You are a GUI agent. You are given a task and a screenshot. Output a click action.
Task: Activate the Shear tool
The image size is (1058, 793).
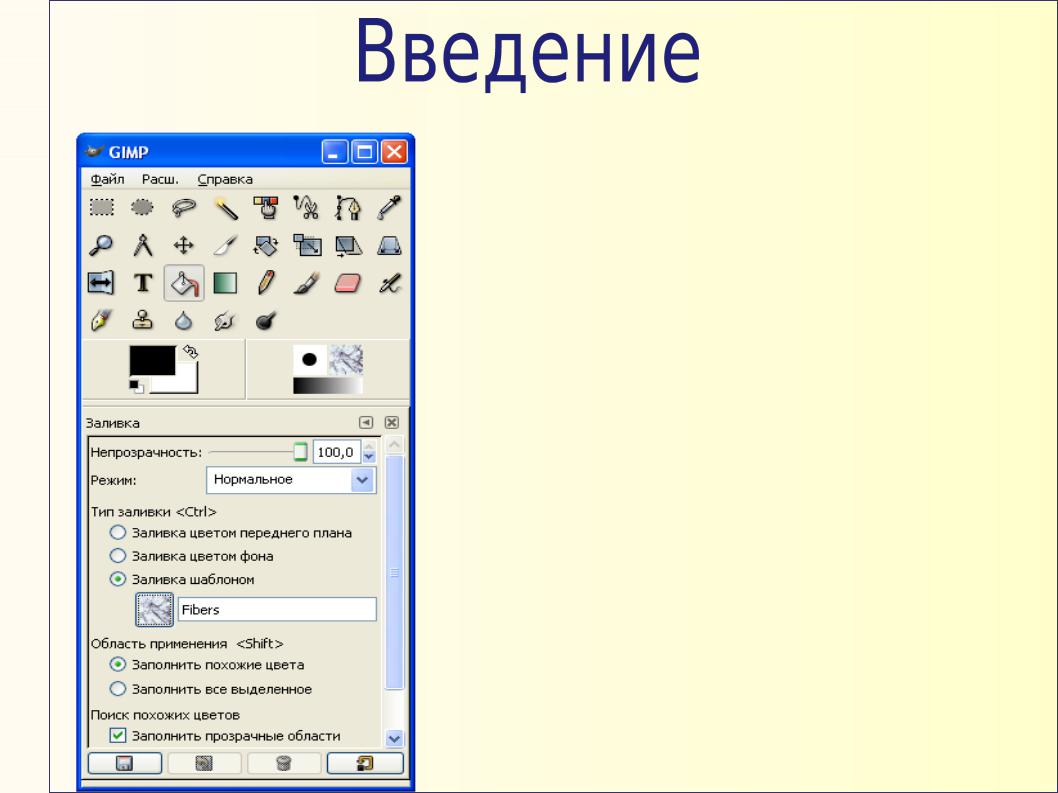click(348, 245)
